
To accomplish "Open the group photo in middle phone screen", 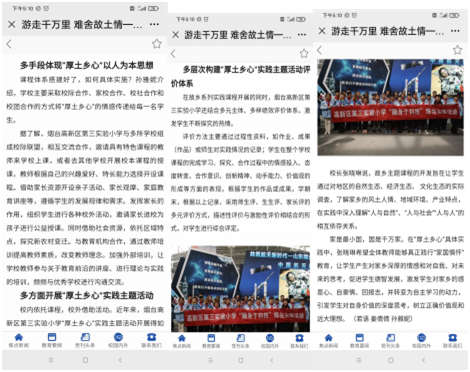I will coord(240,289).
